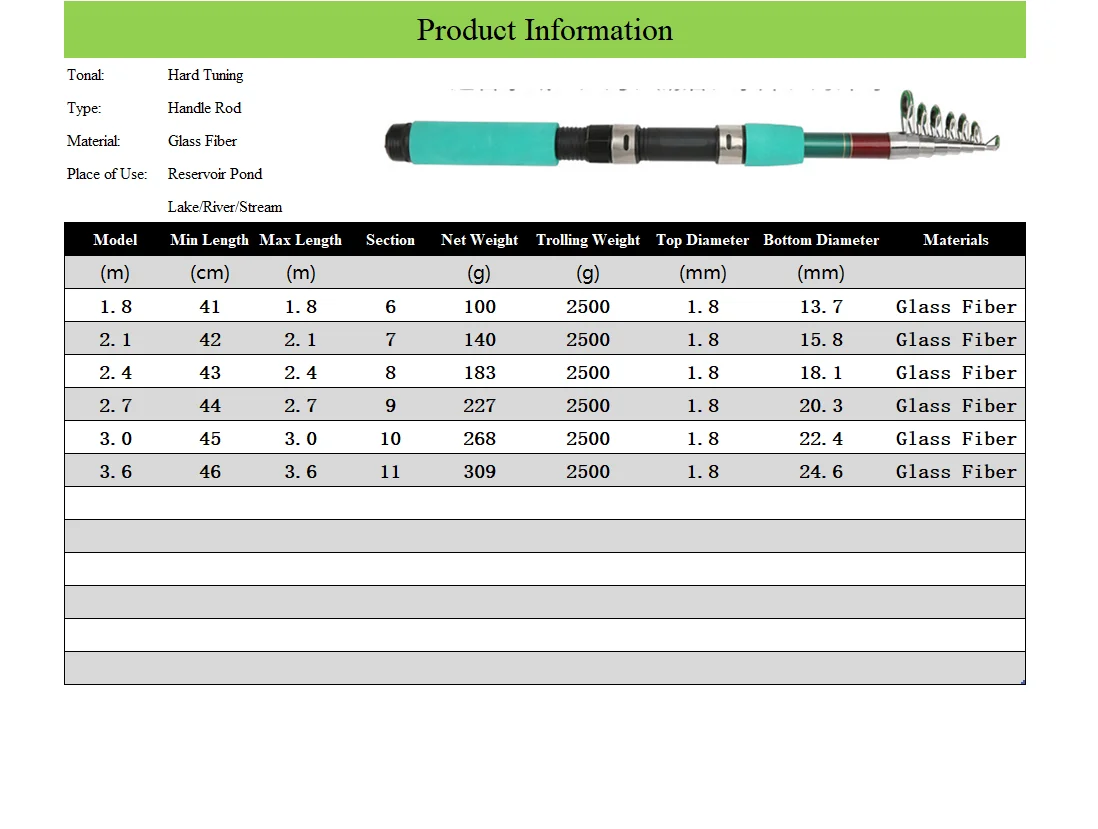This screenshot has height=829, width=1098.
Task: Click the 'Trolling Weight' column header
Action: pos(588,239)
